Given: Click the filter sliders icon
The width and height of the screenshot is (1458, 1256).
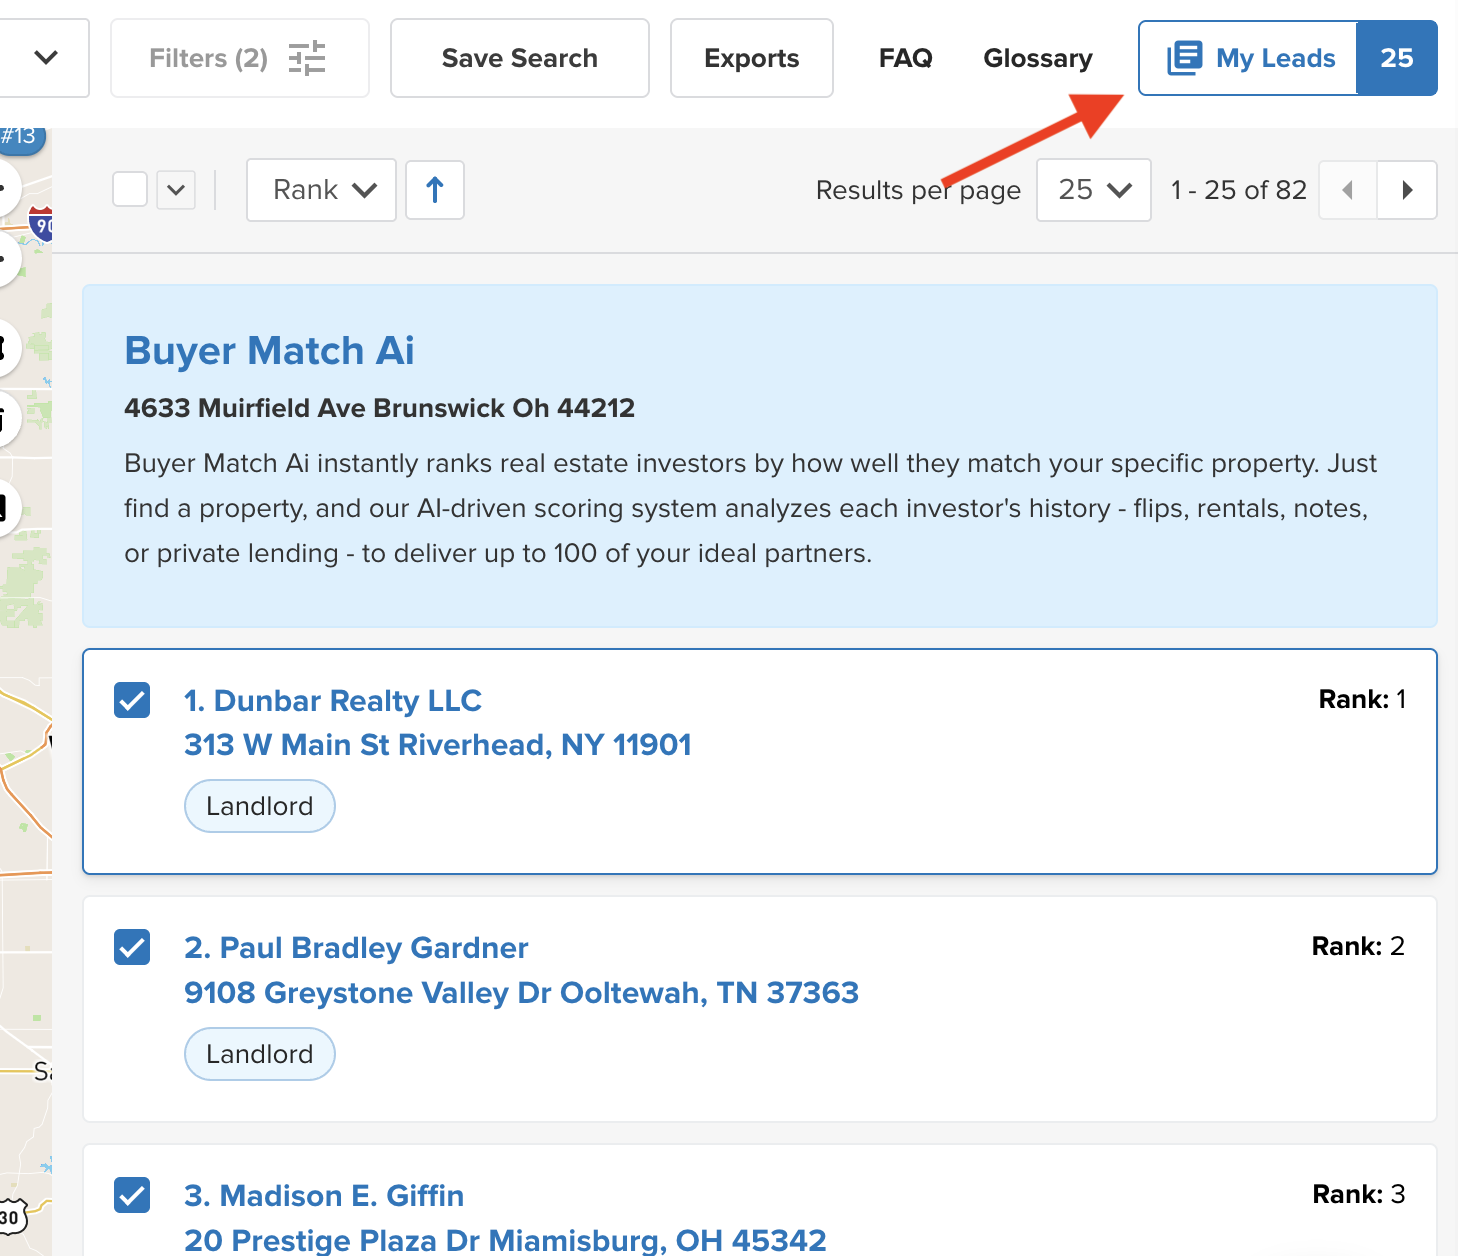Looking at the screenshot, I should click(307, 58).
